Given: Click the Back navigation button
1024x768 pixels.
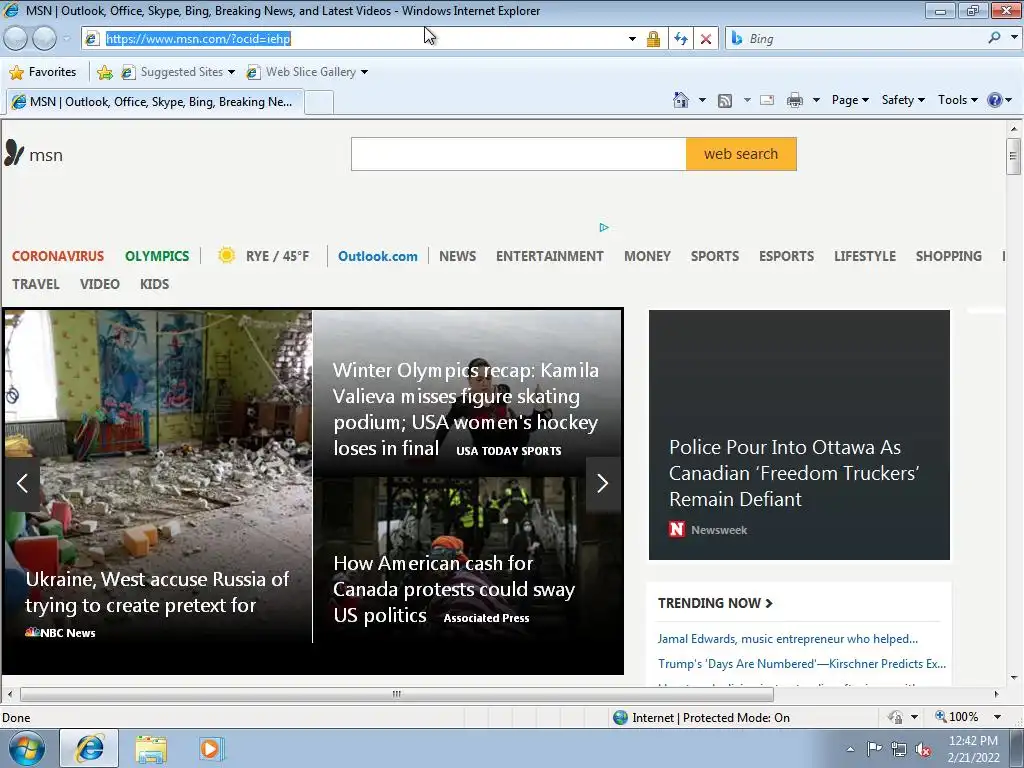Looking at the screenshot, I should point(16,39).
